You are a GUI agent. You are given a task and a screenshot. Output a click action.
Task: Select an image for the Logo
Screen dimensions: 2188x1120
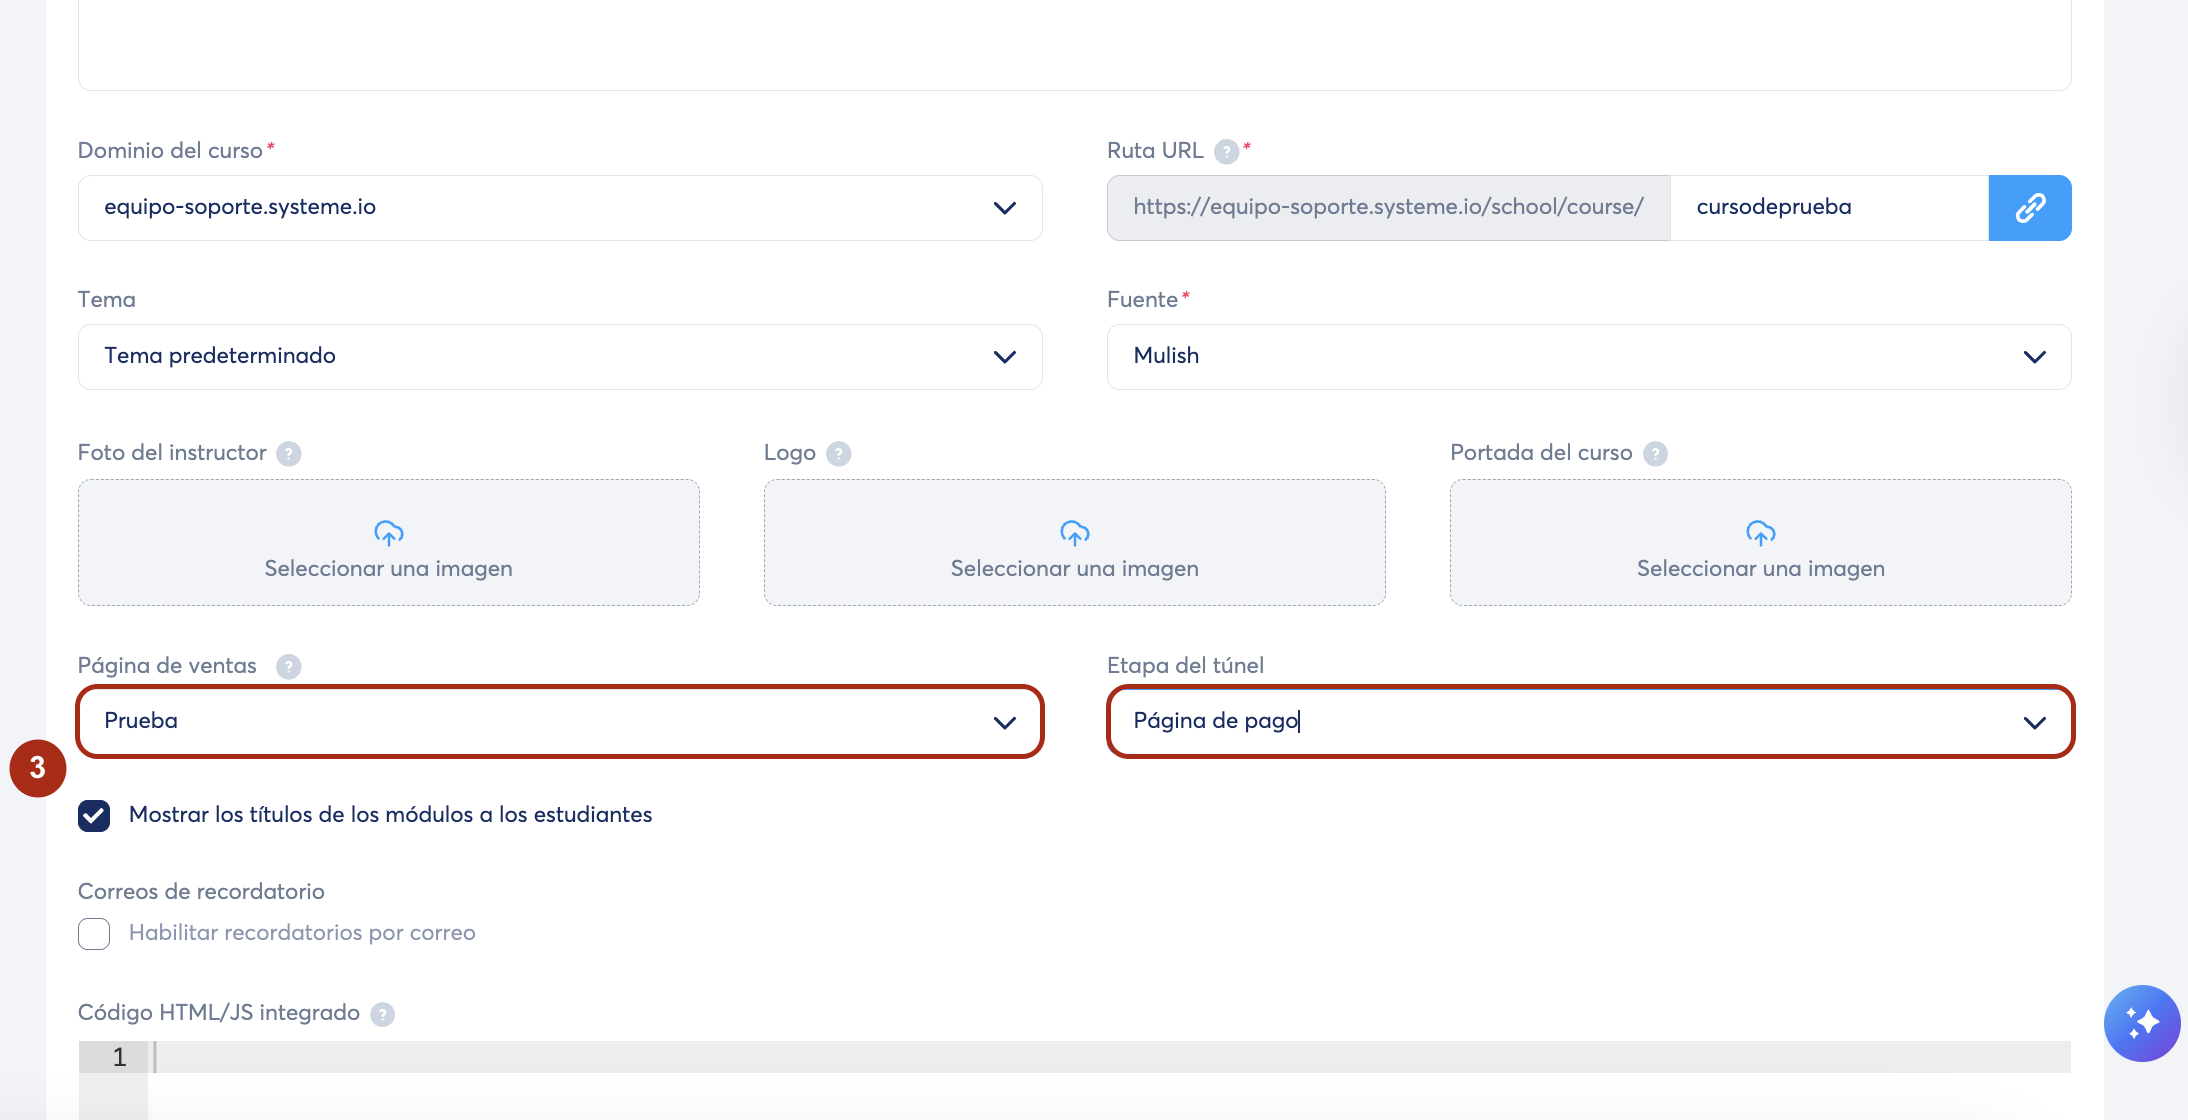point(1074,543)
